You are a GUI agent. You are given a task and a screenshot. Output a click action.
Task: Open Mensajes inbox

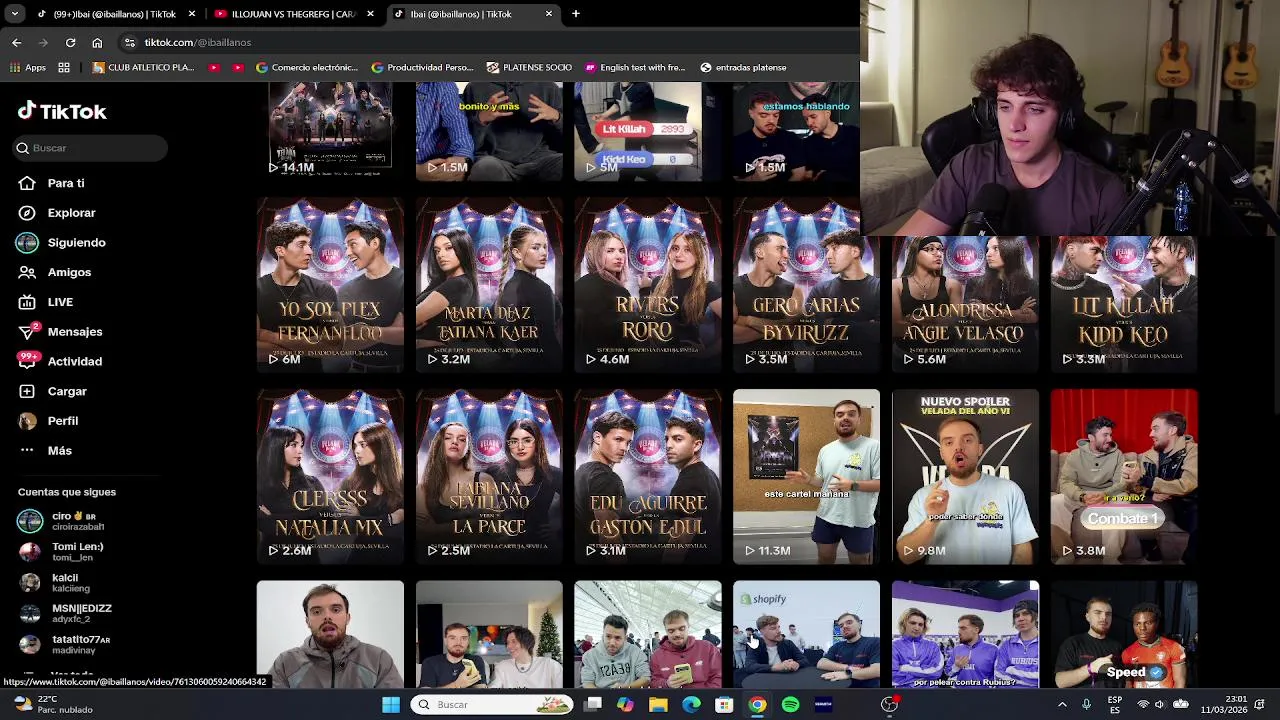pyautogui.click(x=75, y=331)
